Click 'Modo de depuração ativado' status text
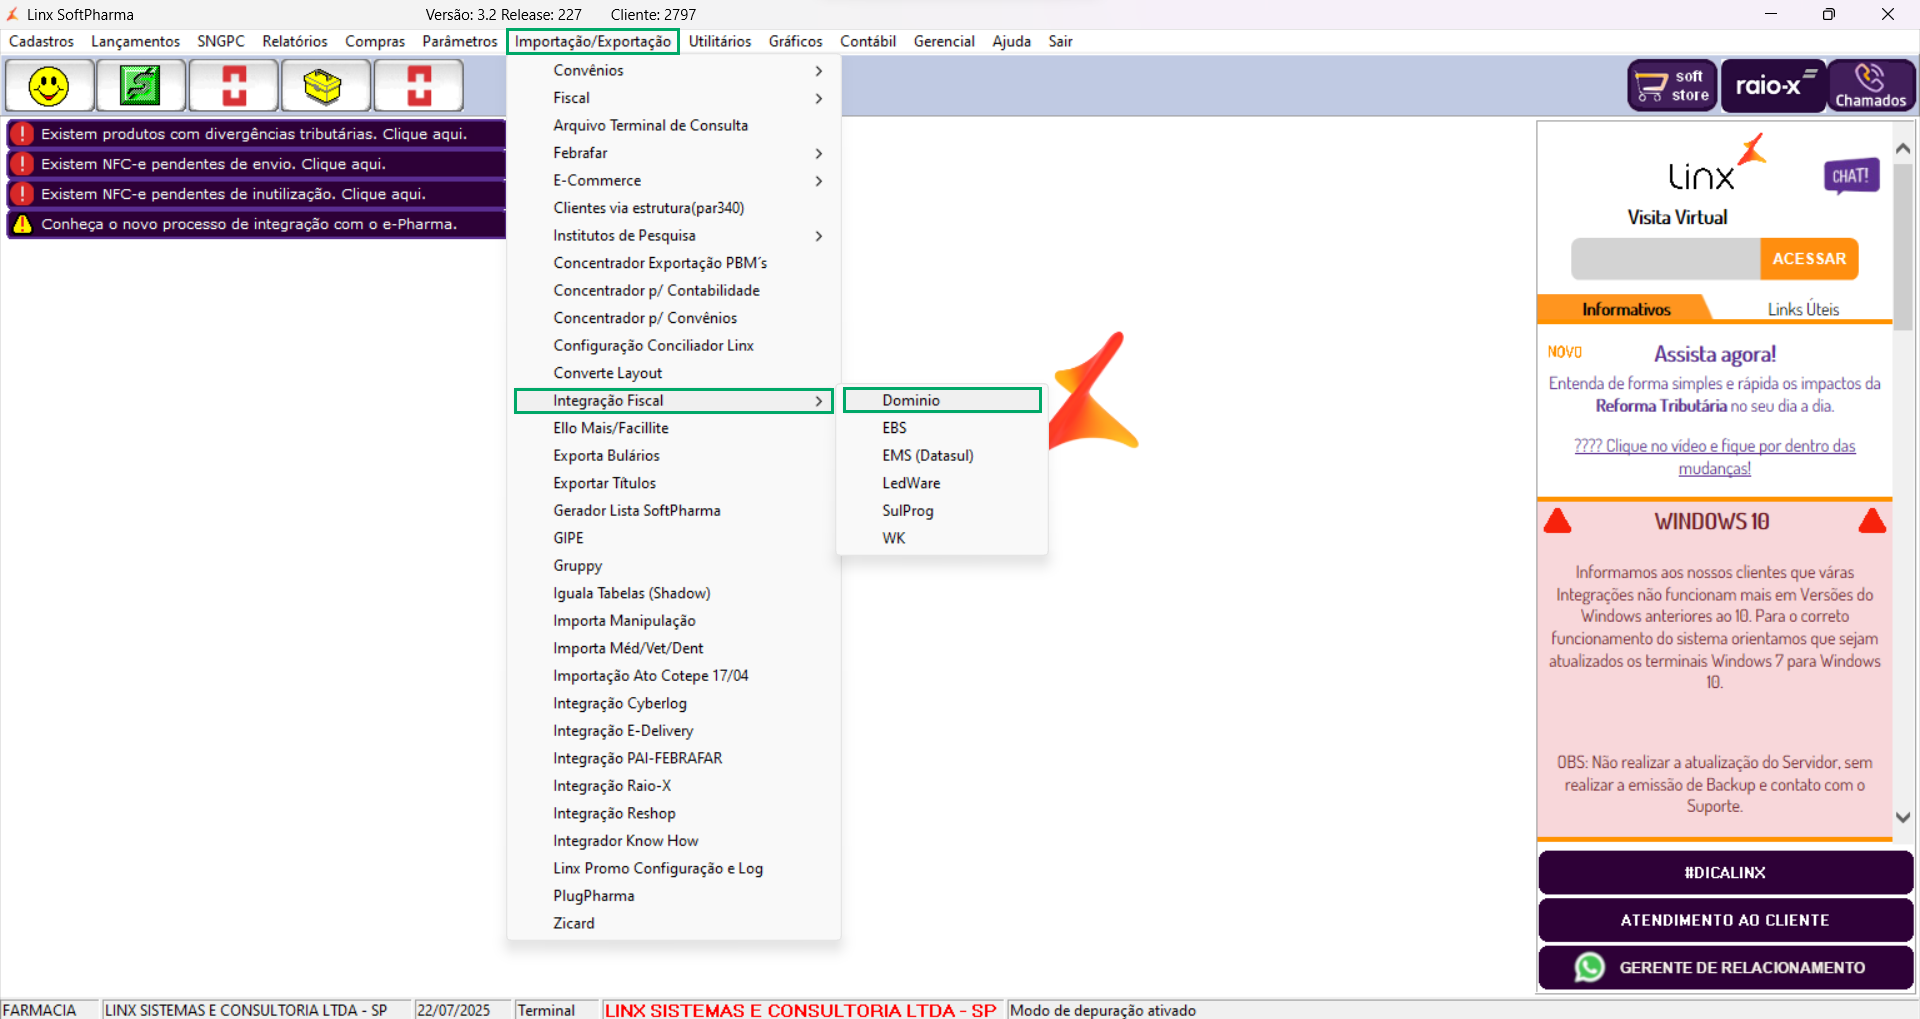 click(1103, 1010)
